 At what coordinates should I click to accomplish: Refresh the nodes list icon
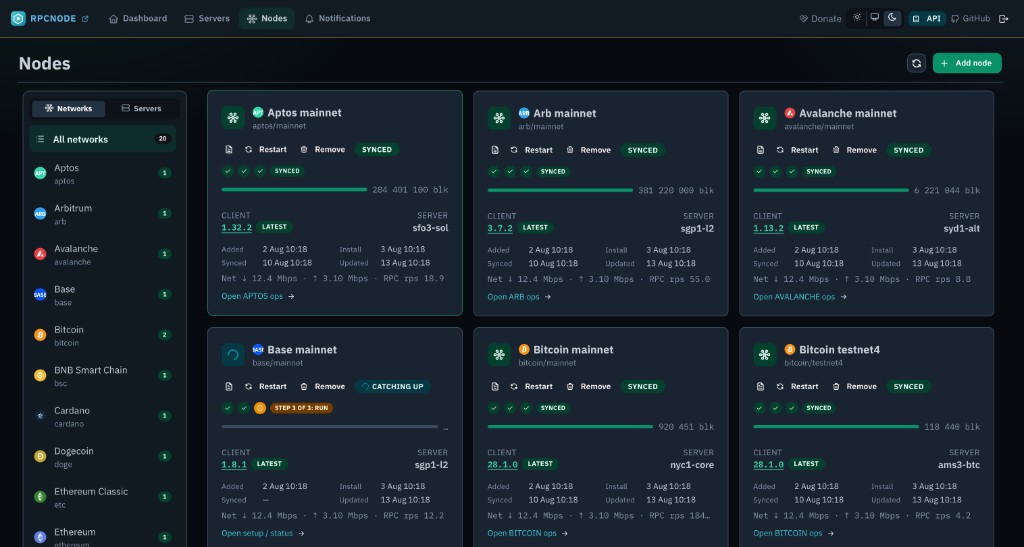click(x=916, y=63)
